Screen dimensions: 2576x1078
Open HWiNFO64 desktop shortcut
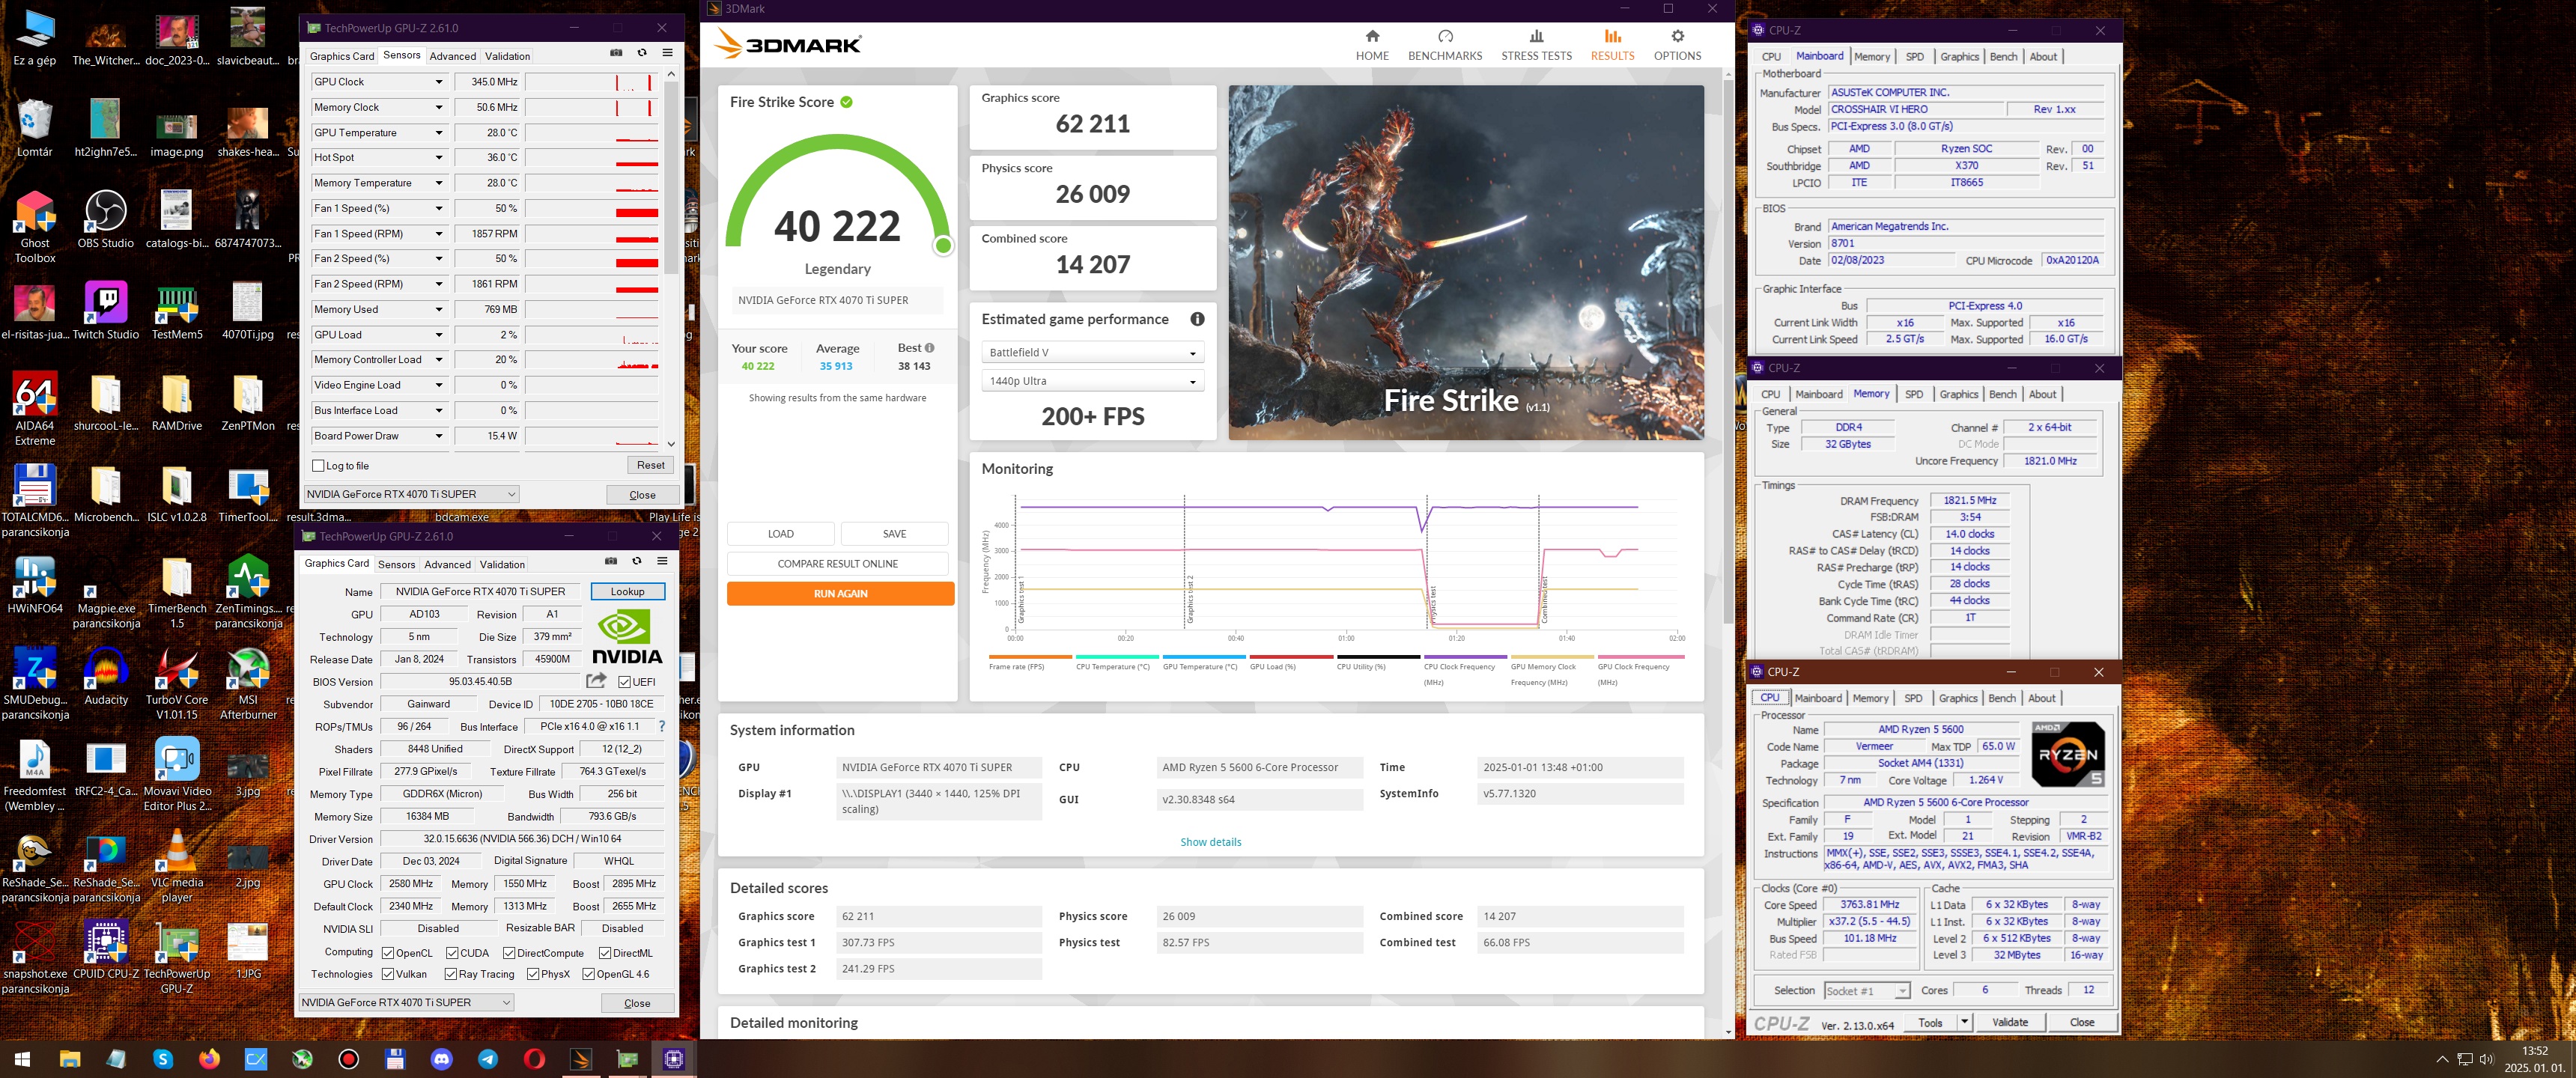[35, 584]
